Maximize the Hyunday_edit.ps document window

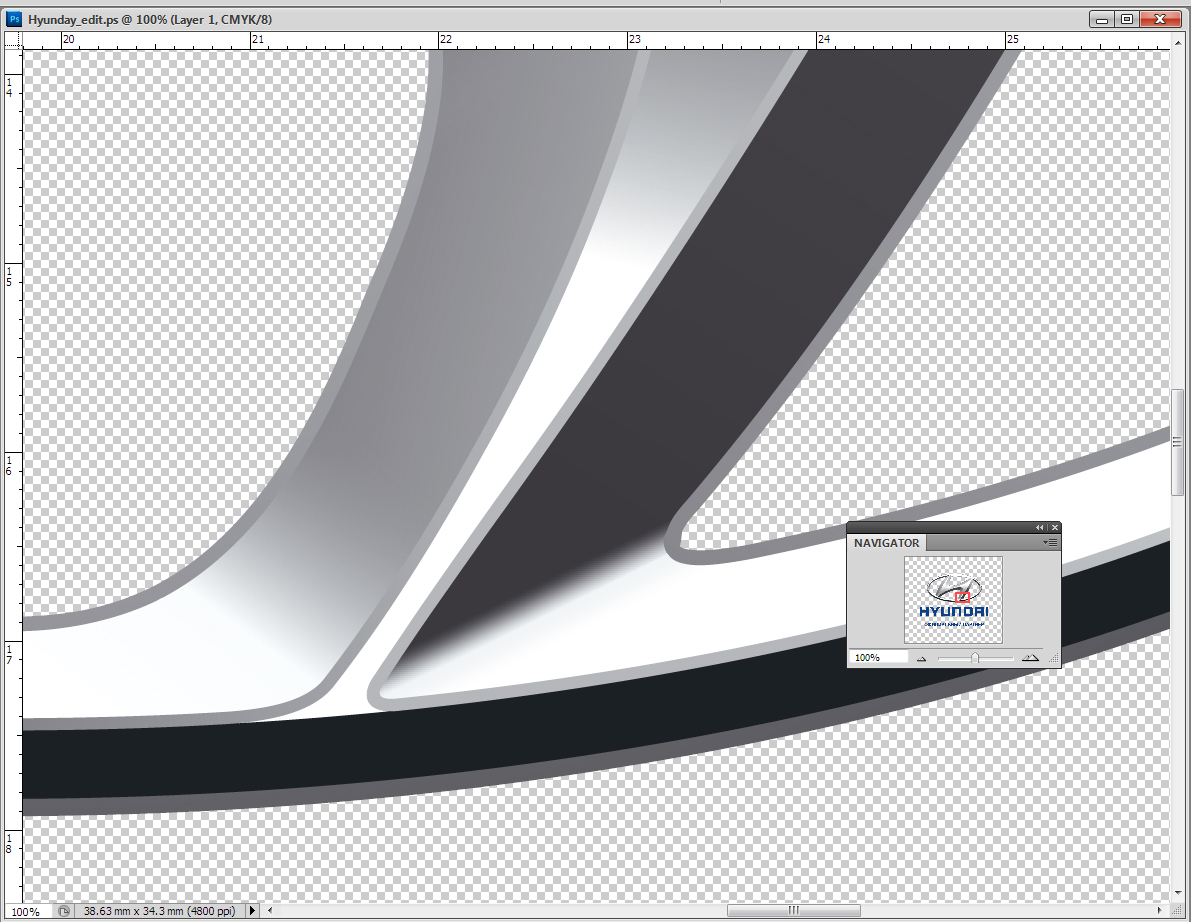(x=1127, y=19)
